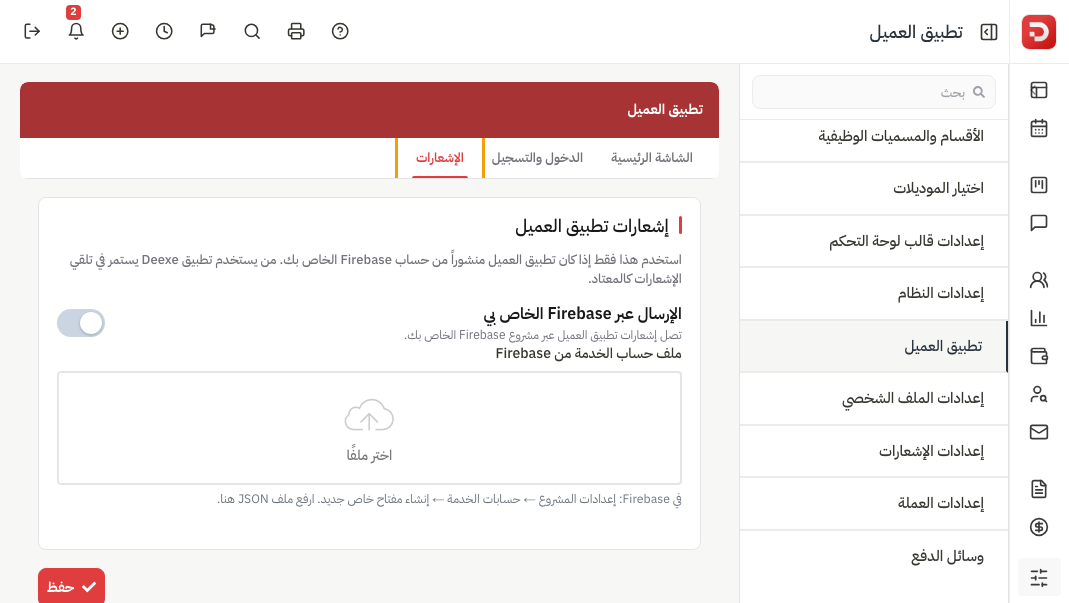1069x603 pixels.
Task: Open the users icon in the right rail
Action: tap(1038, 280)
